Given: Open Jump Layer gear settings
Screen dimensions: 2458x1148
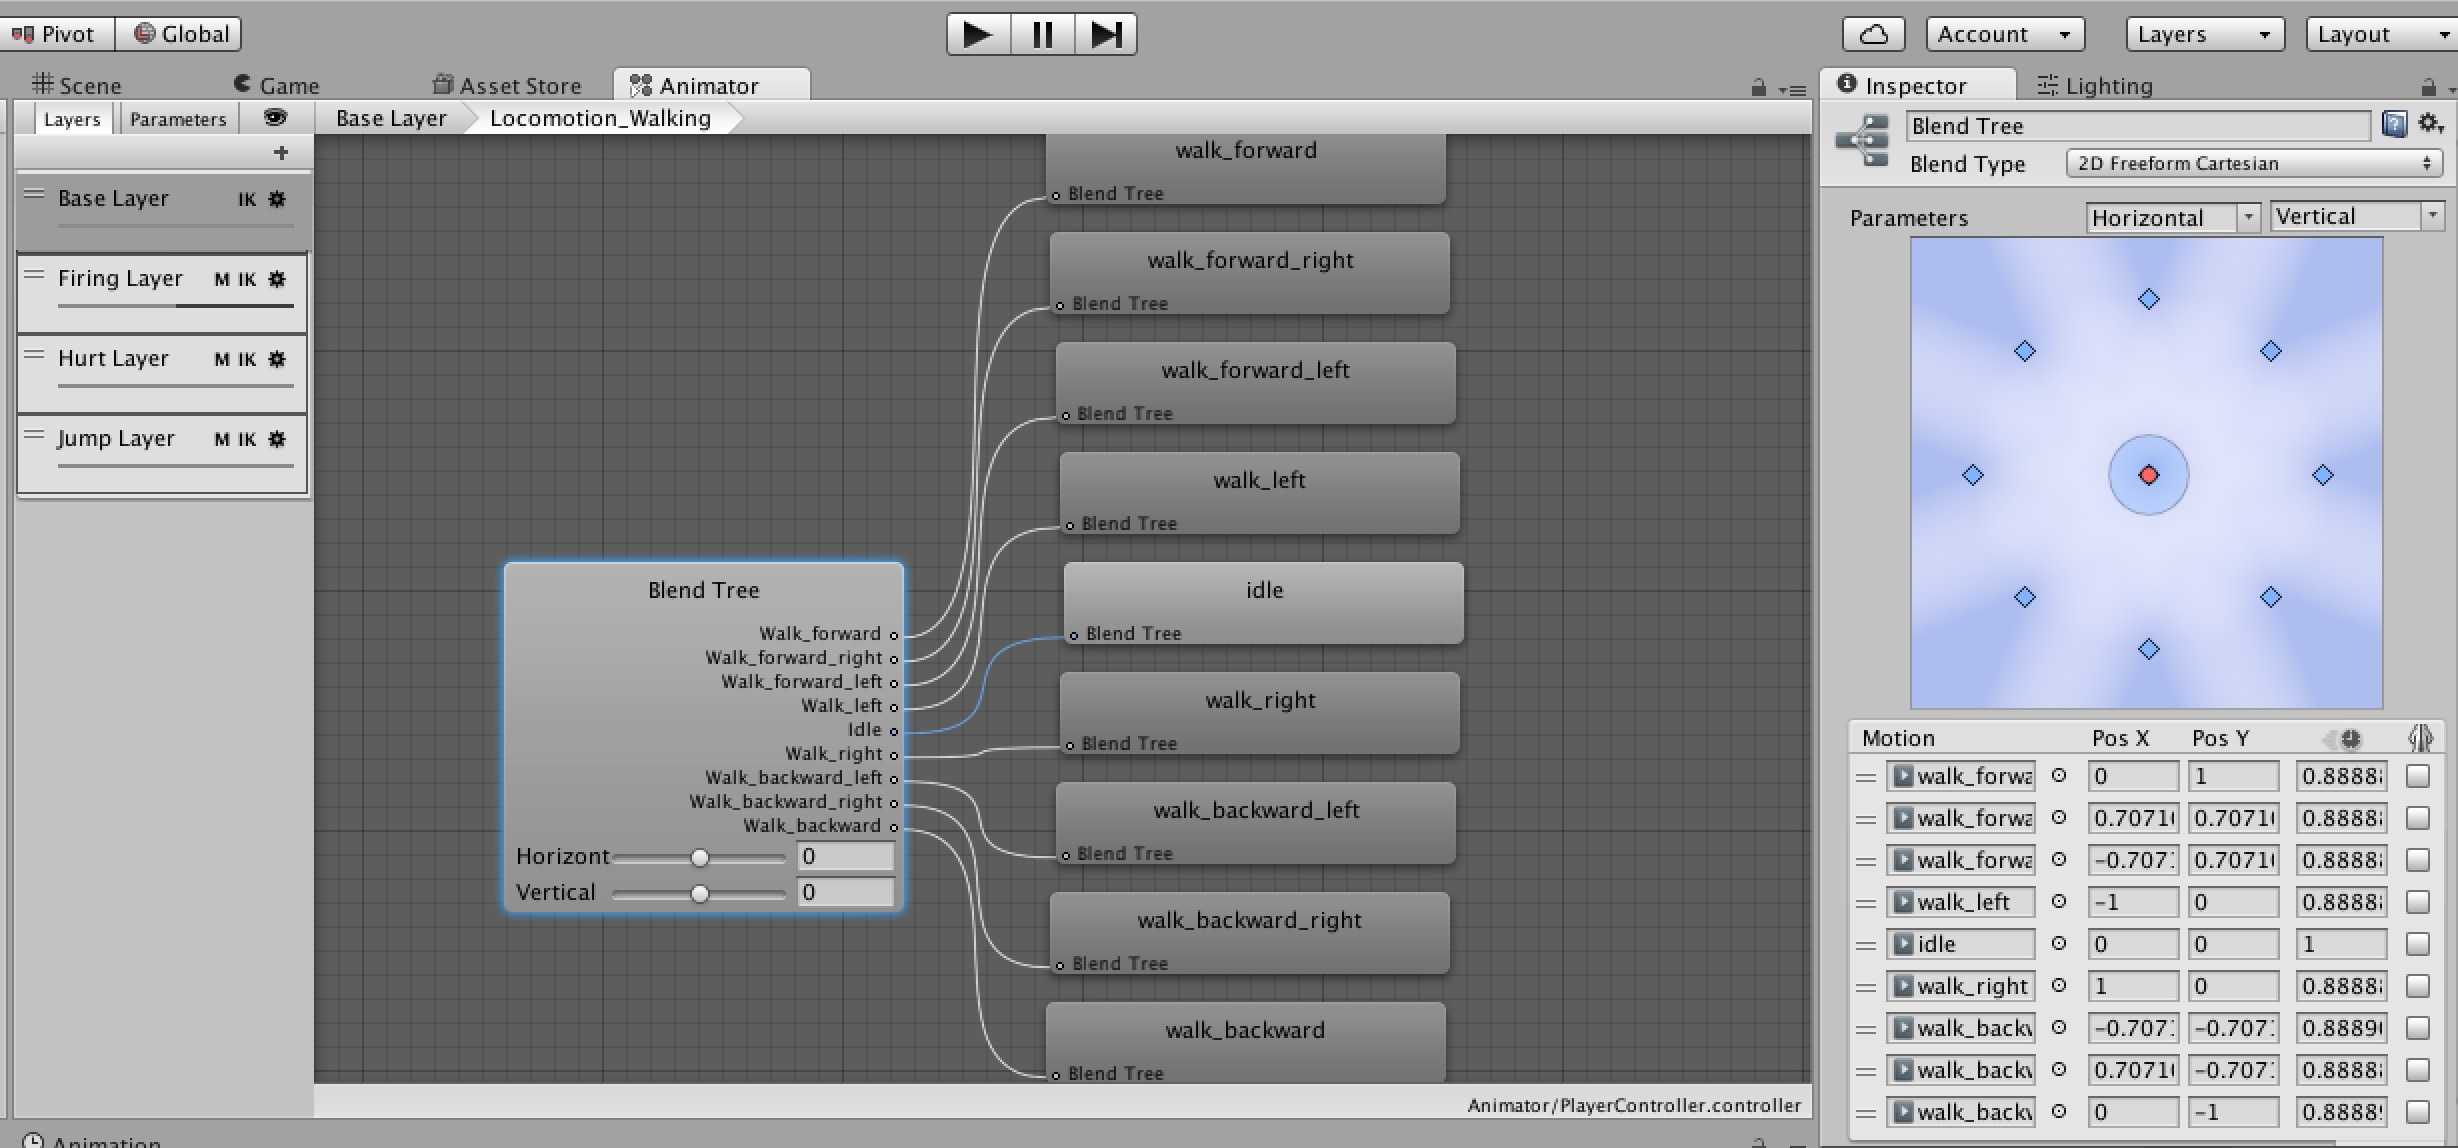Looking at the screenshot, I should tap(277, 439).
